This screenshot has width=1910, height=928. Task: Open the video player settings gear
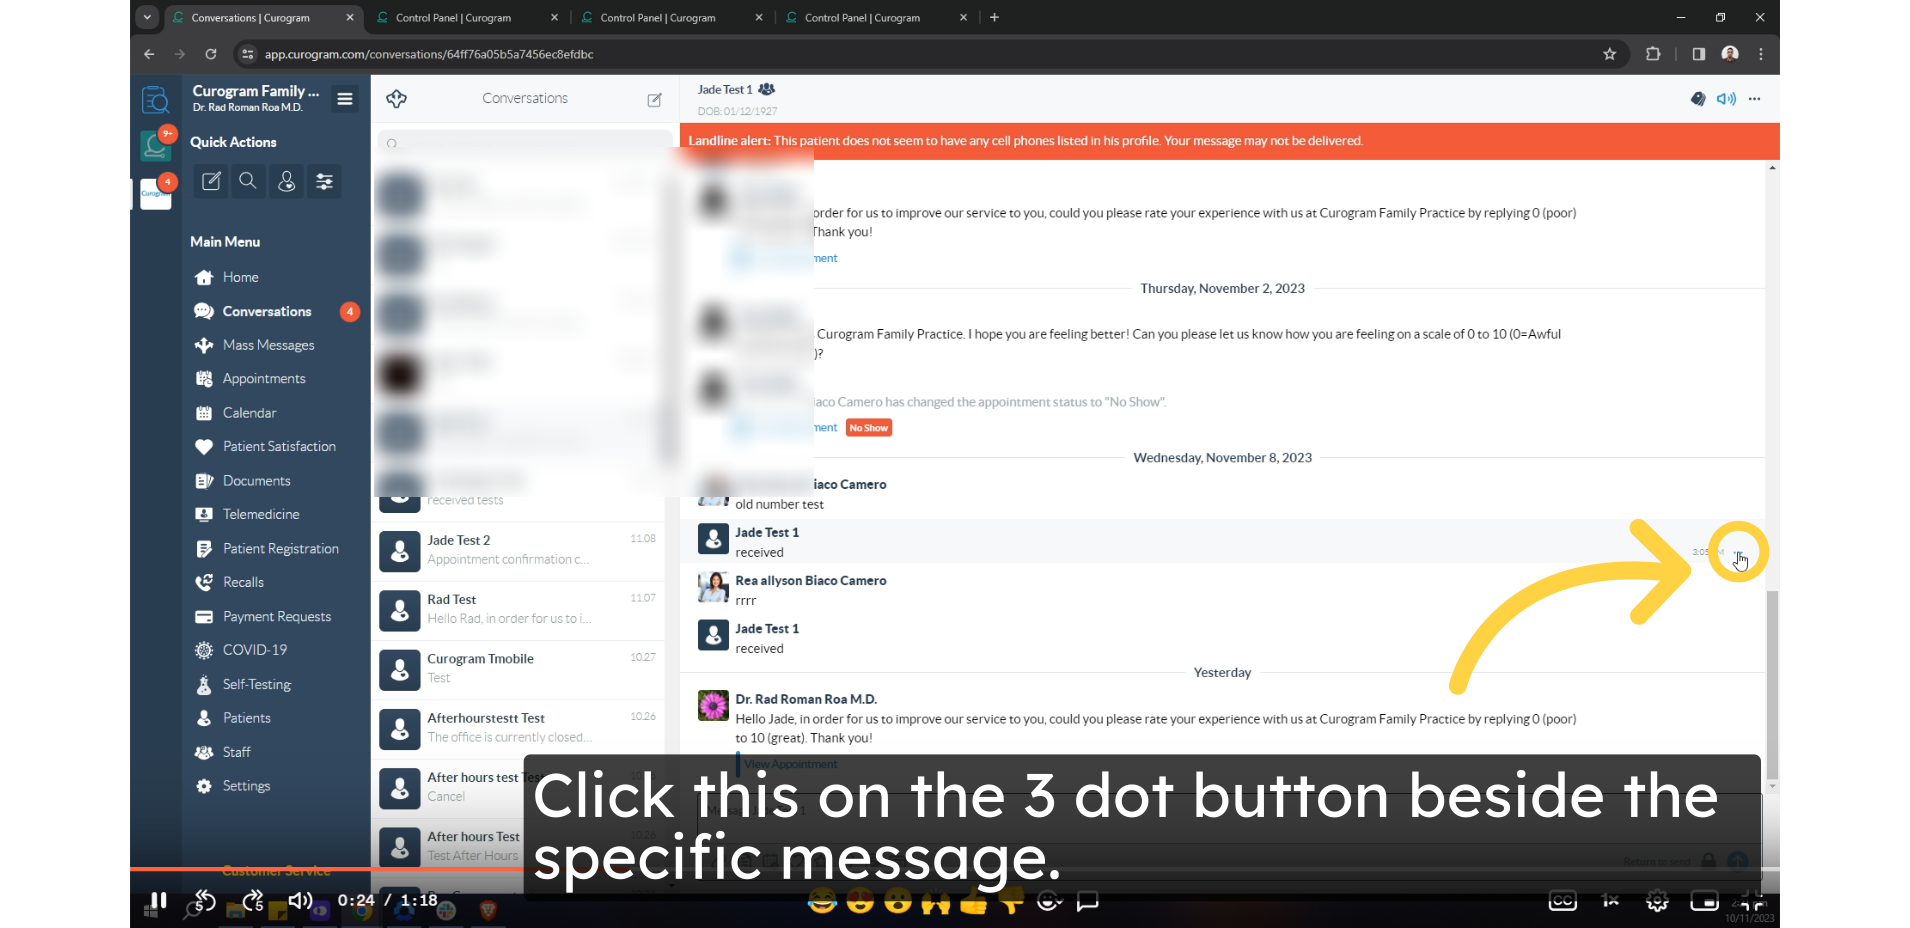point(1657,901)
